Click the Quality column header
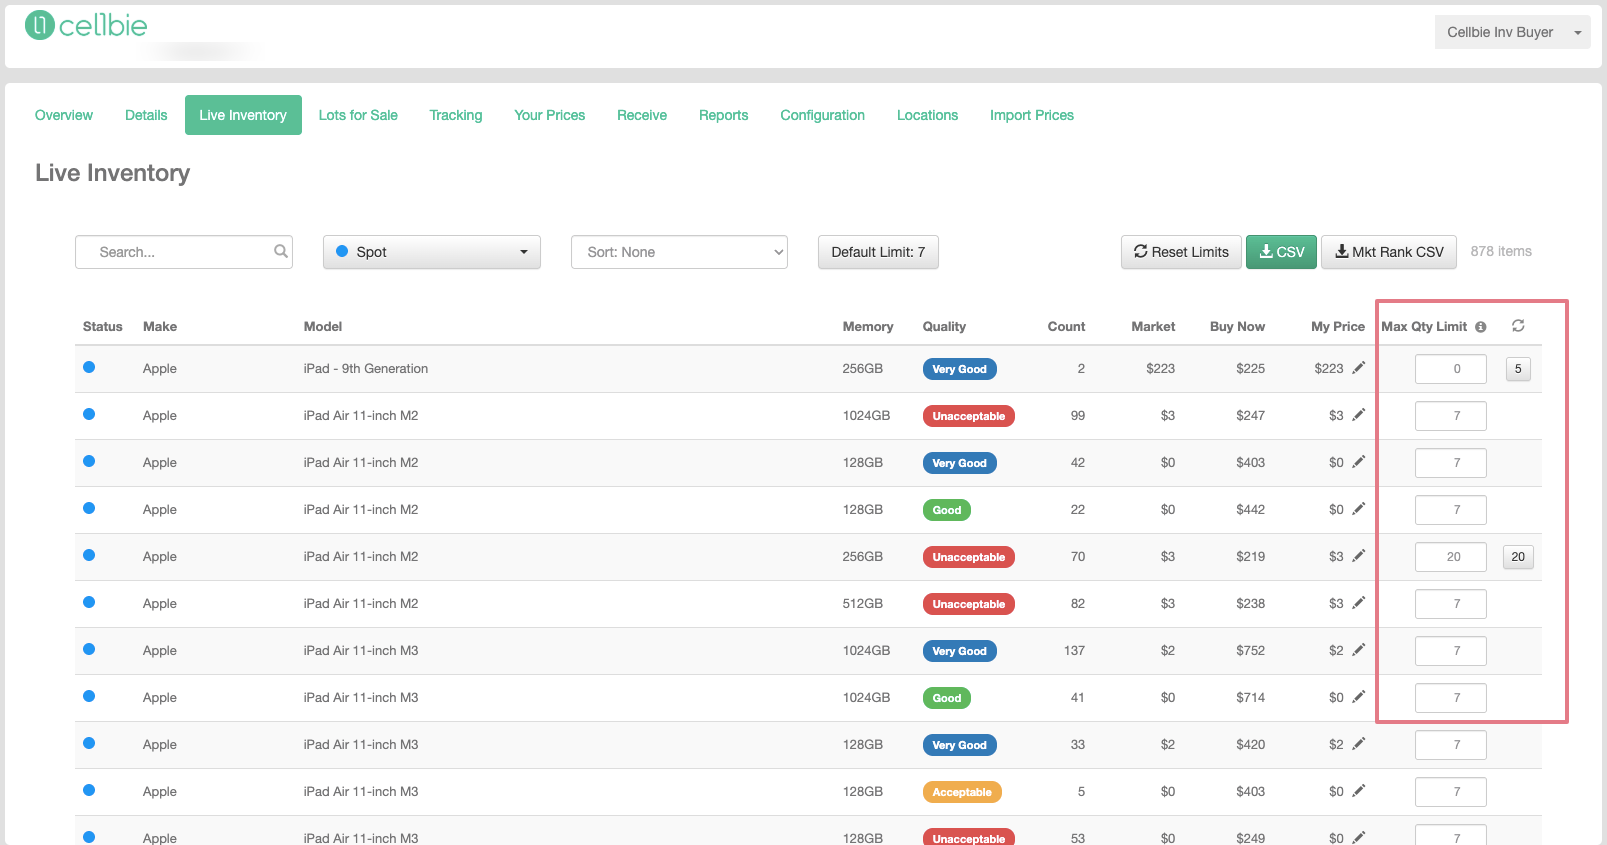 pyautogui.click(x=944, y=326)
